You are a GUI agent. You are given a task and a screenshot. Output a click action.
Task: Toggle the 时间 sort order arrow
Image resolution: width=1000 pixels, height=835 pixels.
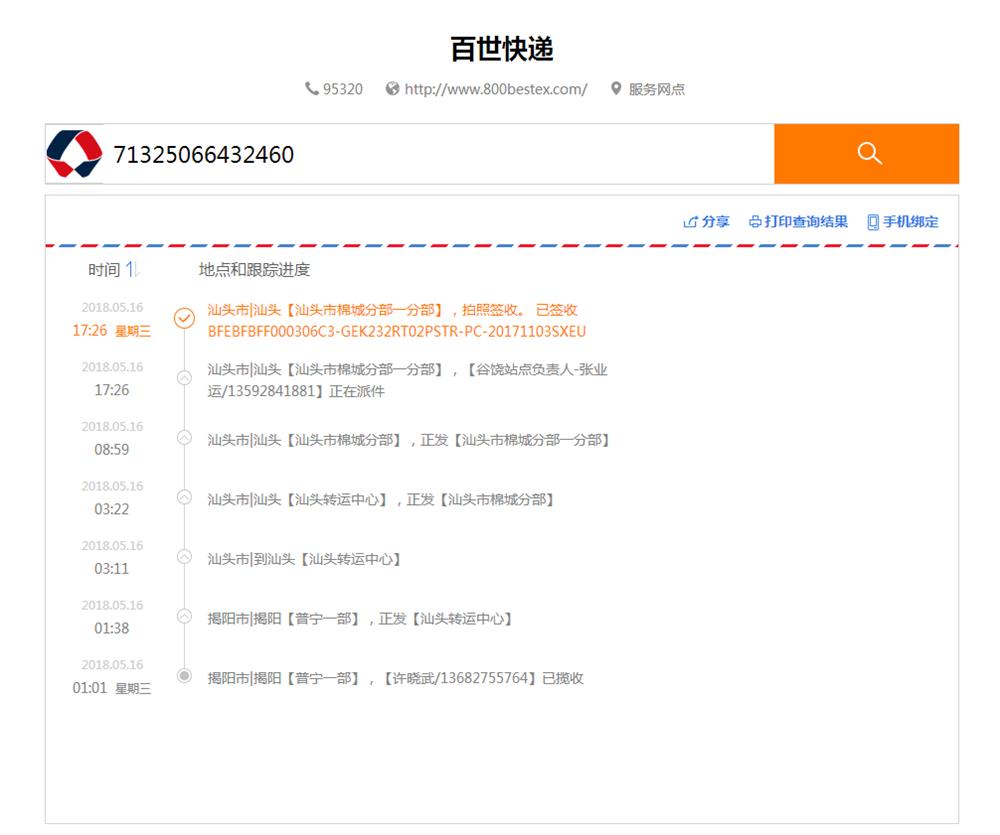131,269
